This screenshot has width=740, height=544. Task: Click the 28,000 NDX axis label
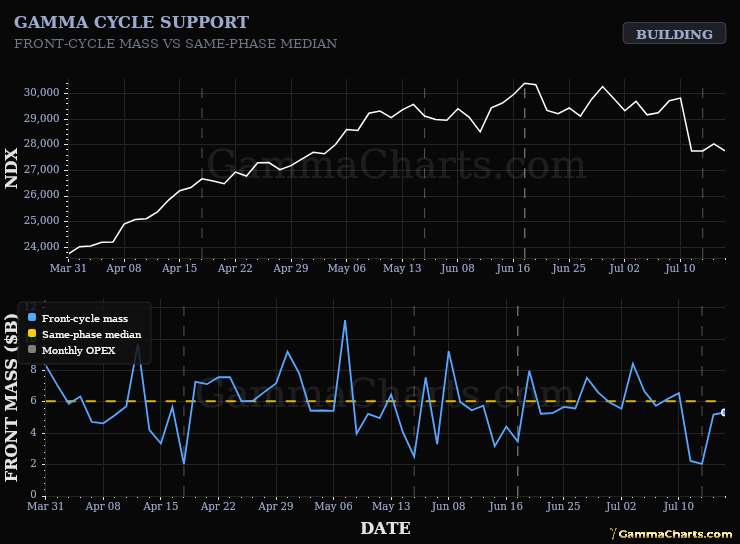42,144
